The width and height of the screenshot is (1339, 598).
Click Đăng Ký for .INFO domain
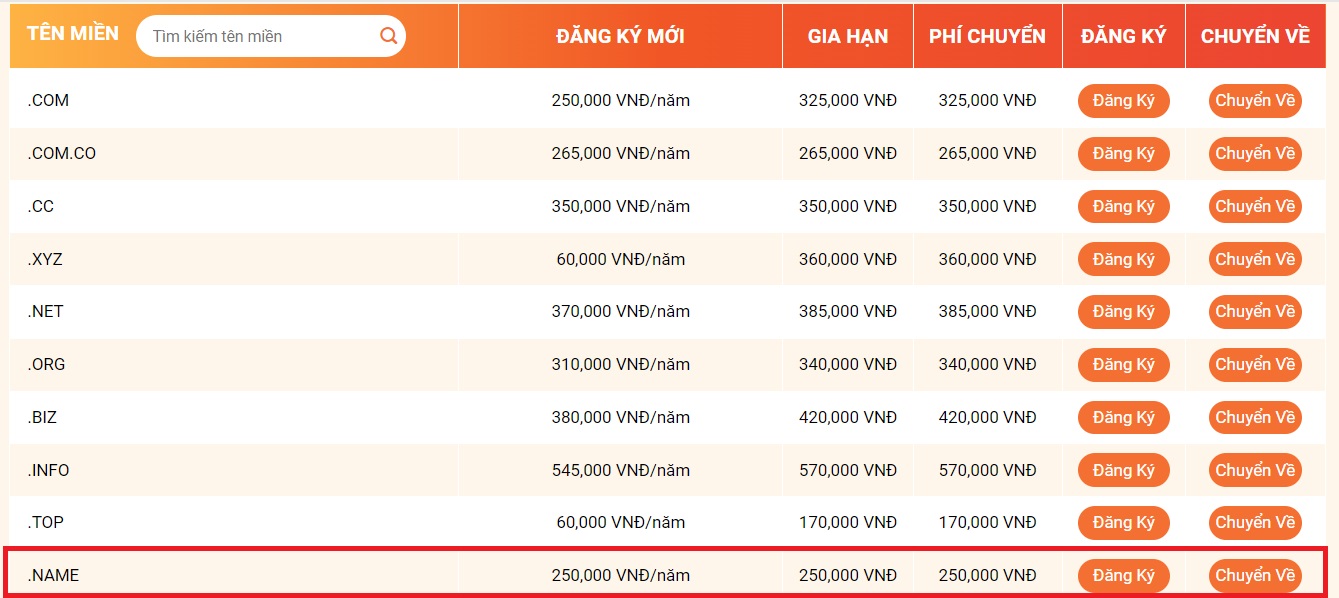1123,471
